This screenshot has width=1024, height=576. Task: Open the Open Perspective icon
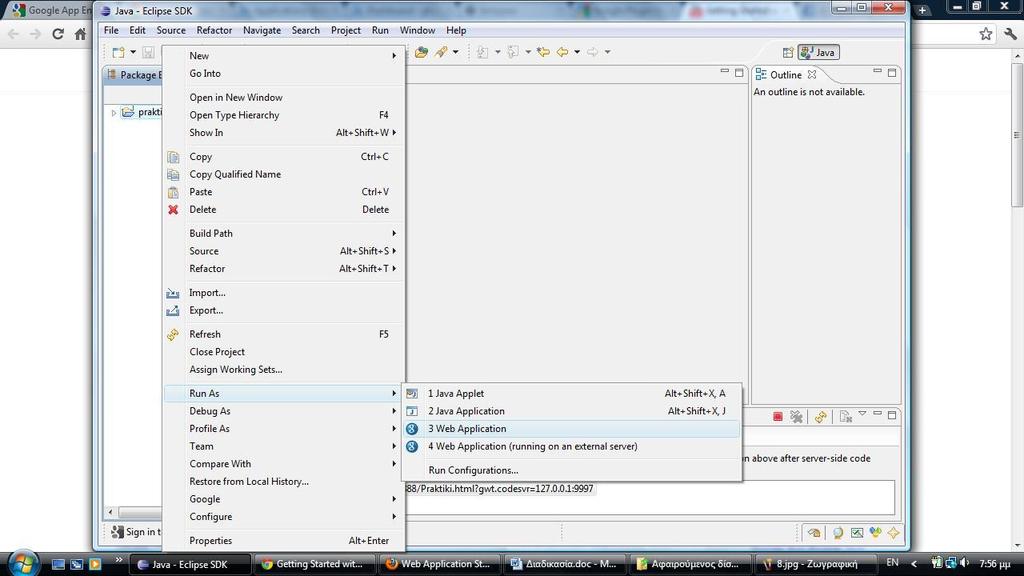point(788,53)
